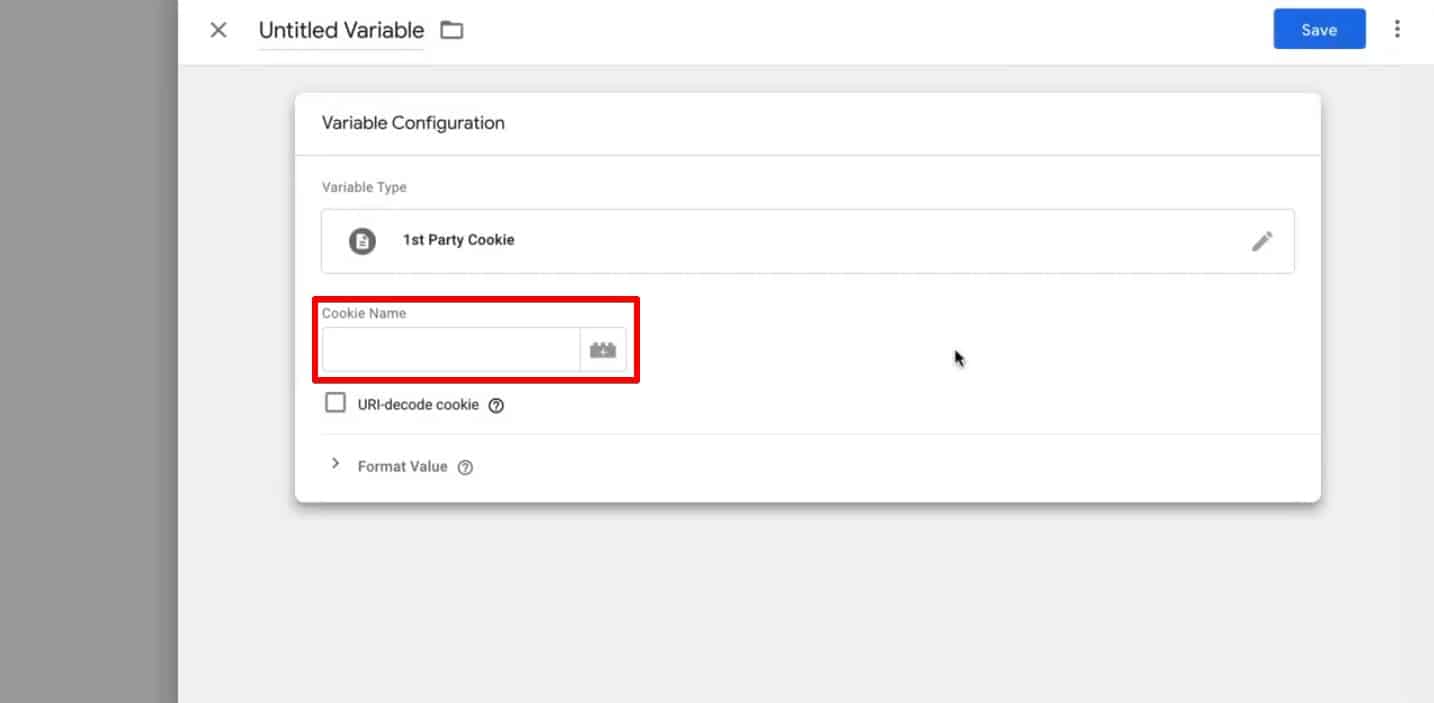The height and width of the screenshot is (703, 1434).
Task: Enable the URI-decode cookie checkbox
Action: point(335,402)
